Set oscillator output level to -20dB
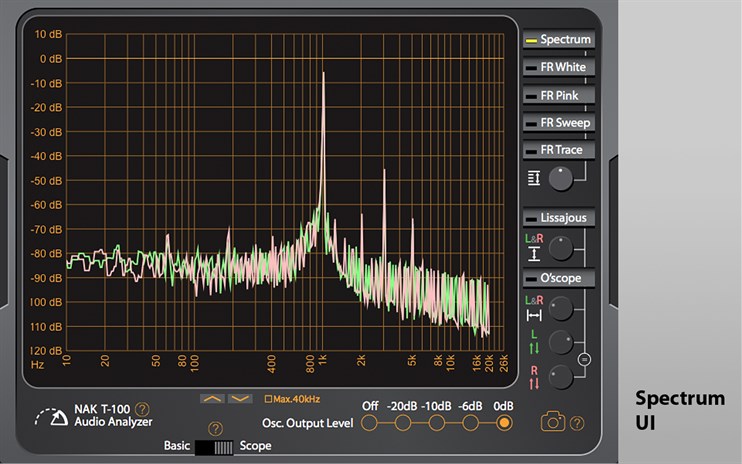 [x=403, y=423]
